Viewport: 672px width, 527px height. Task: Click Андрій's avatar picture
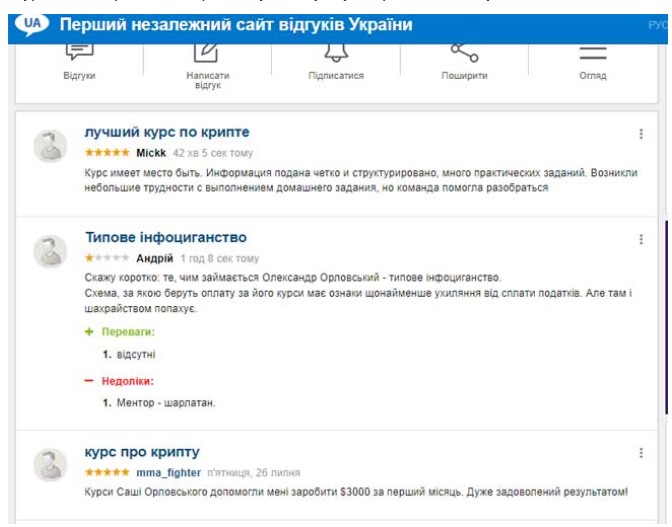(x=51, y=251)
